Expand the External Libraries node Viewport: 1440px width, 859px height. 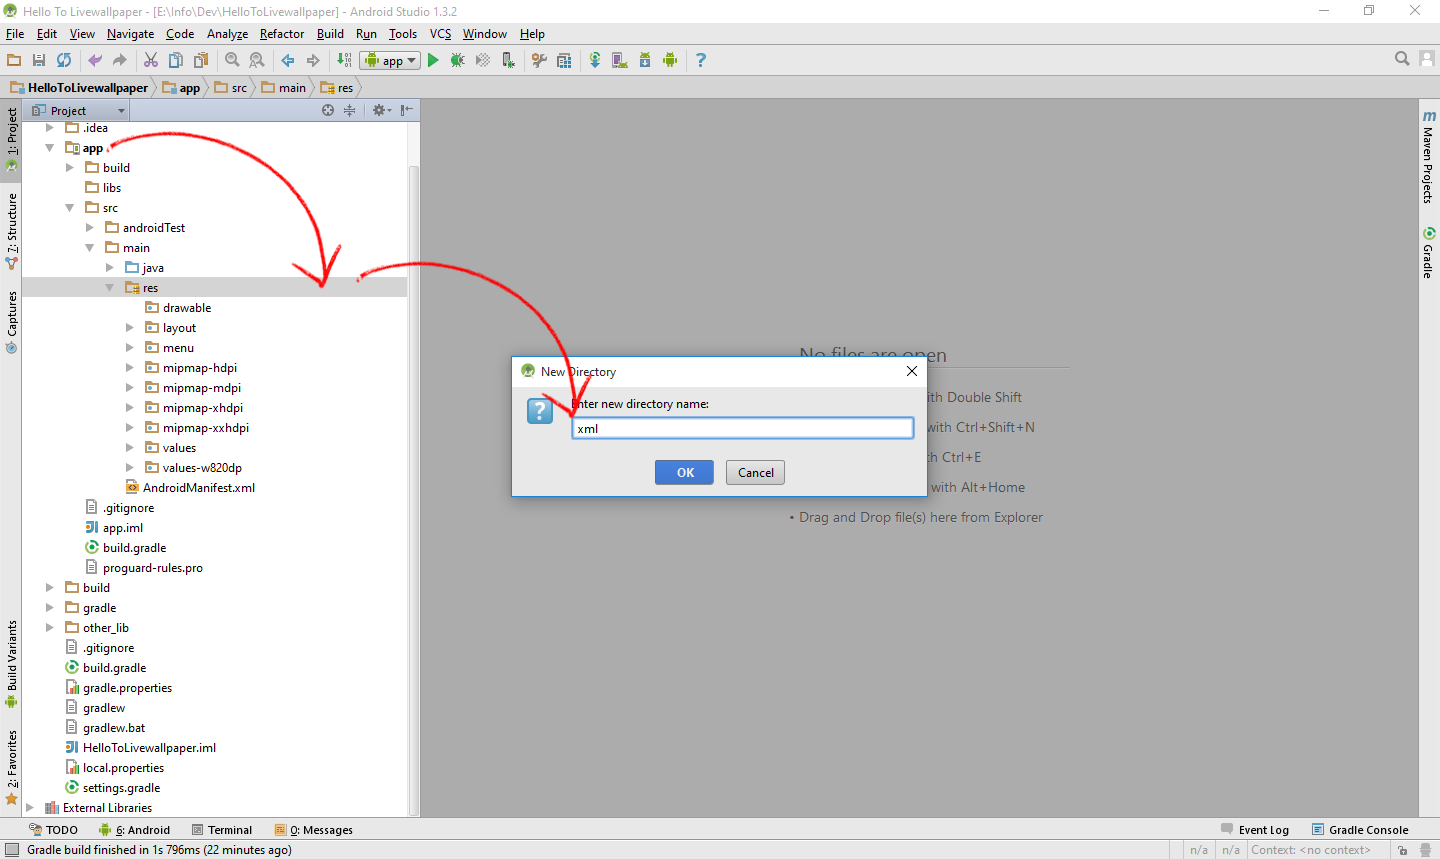coord(29,808)
